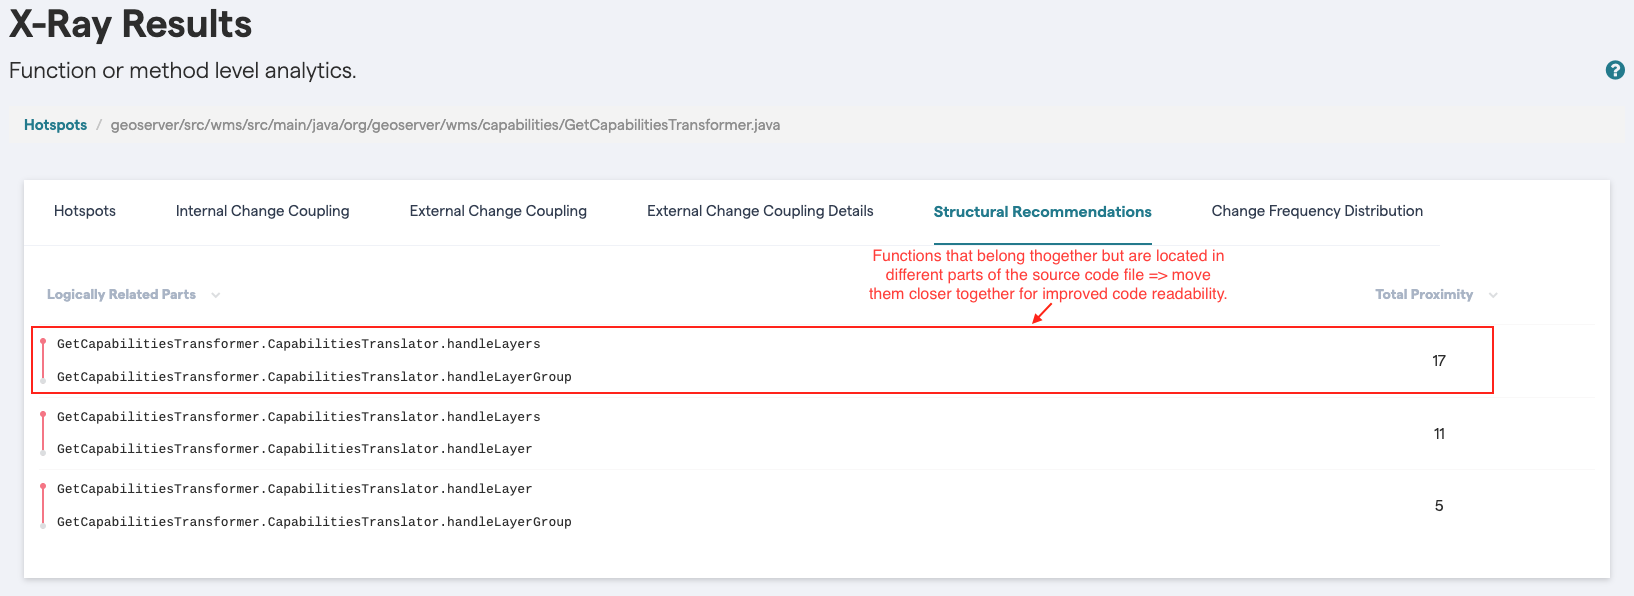
Task: Click the red connector icon beside proximity 5 pair
Action: click(x=43, y=505)
